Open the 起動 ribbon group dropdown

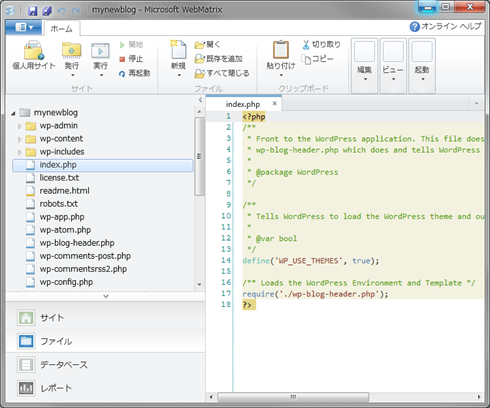click(x=422, y=66)
